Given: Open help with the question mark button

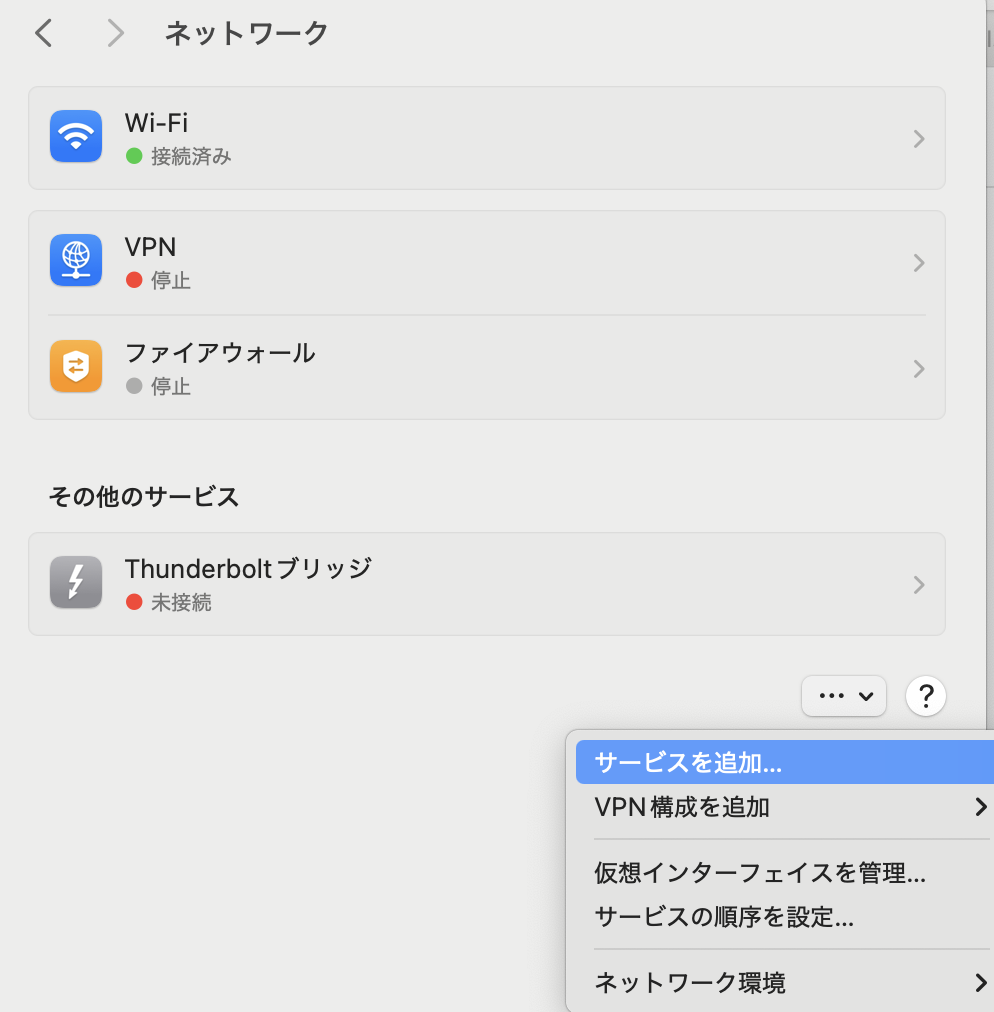Looking at the screenshot, I should click(926, 696).
